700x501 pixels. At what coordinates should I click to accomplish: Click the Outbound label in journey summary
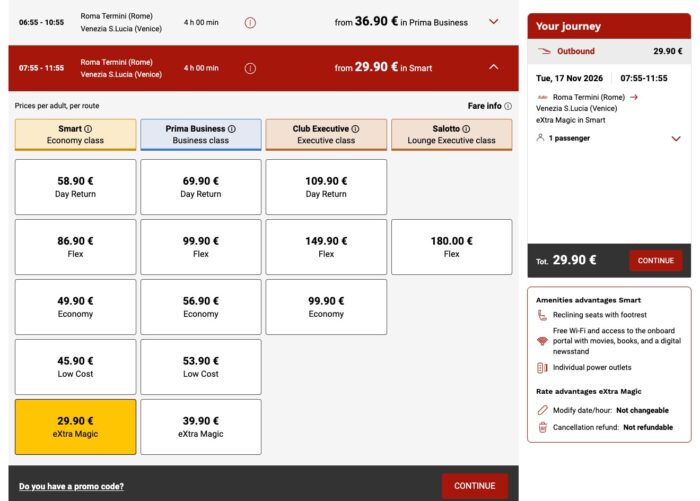coord(575,51)
